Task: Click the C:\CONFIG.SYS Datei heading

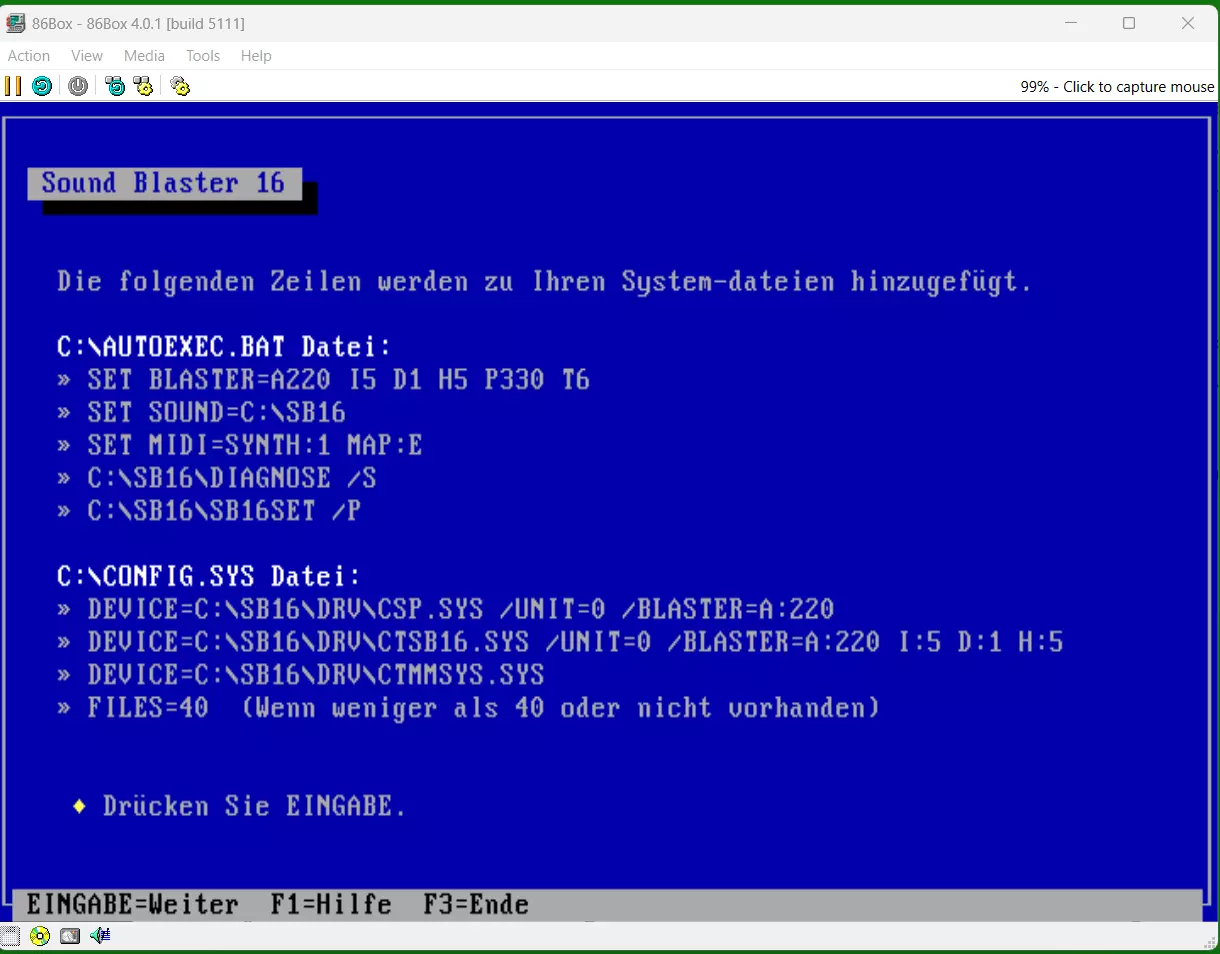Action: click(x=209, y=577)
